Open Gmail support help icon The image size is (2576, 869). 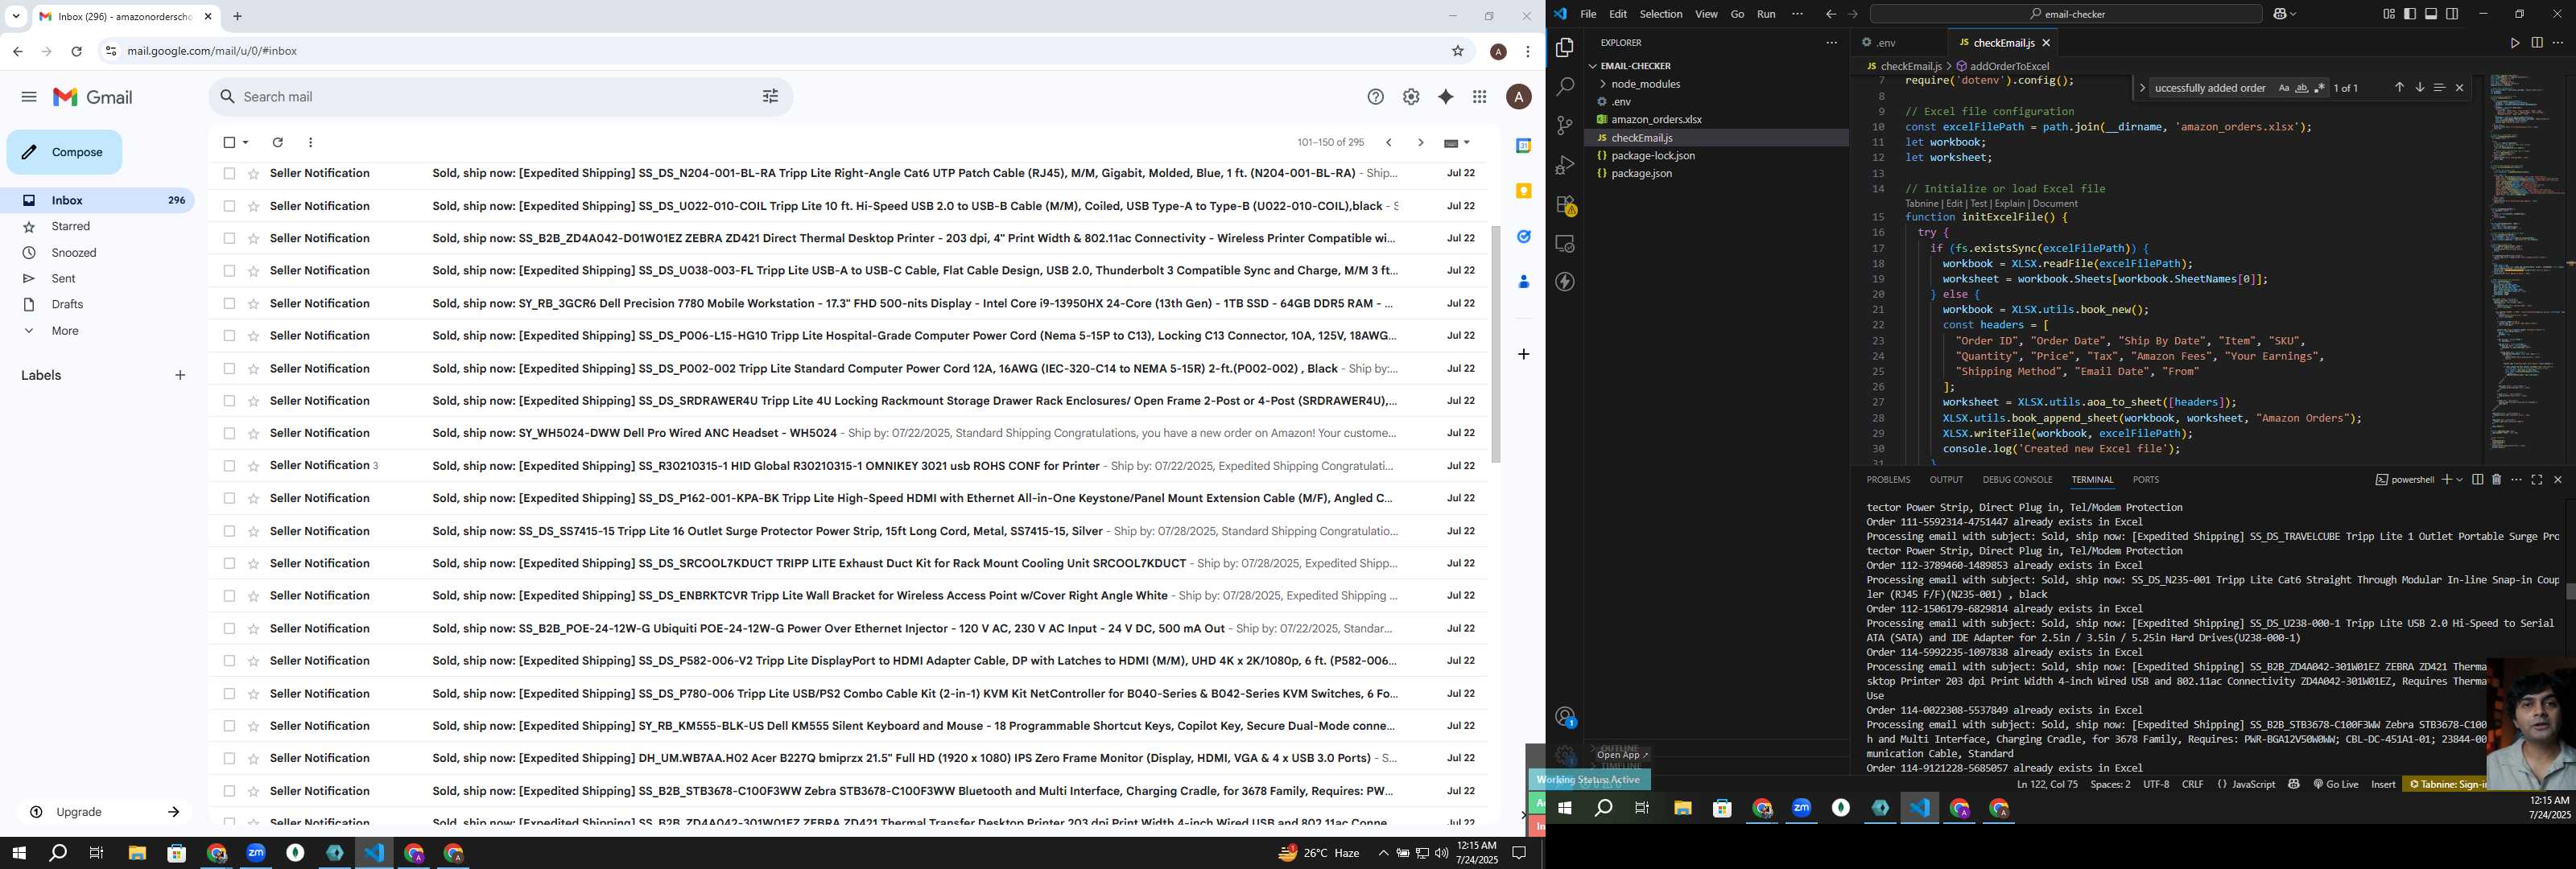pos(1376,97)
